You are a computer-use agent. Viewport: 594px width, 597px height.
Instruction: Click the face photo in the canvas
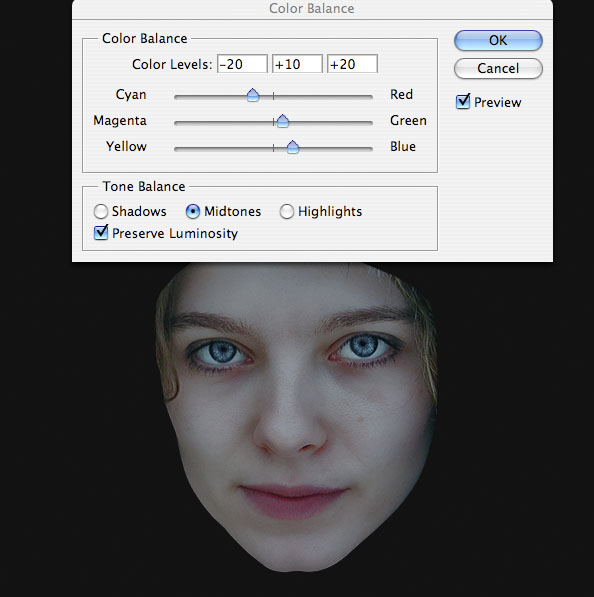[x=296, y=417]
